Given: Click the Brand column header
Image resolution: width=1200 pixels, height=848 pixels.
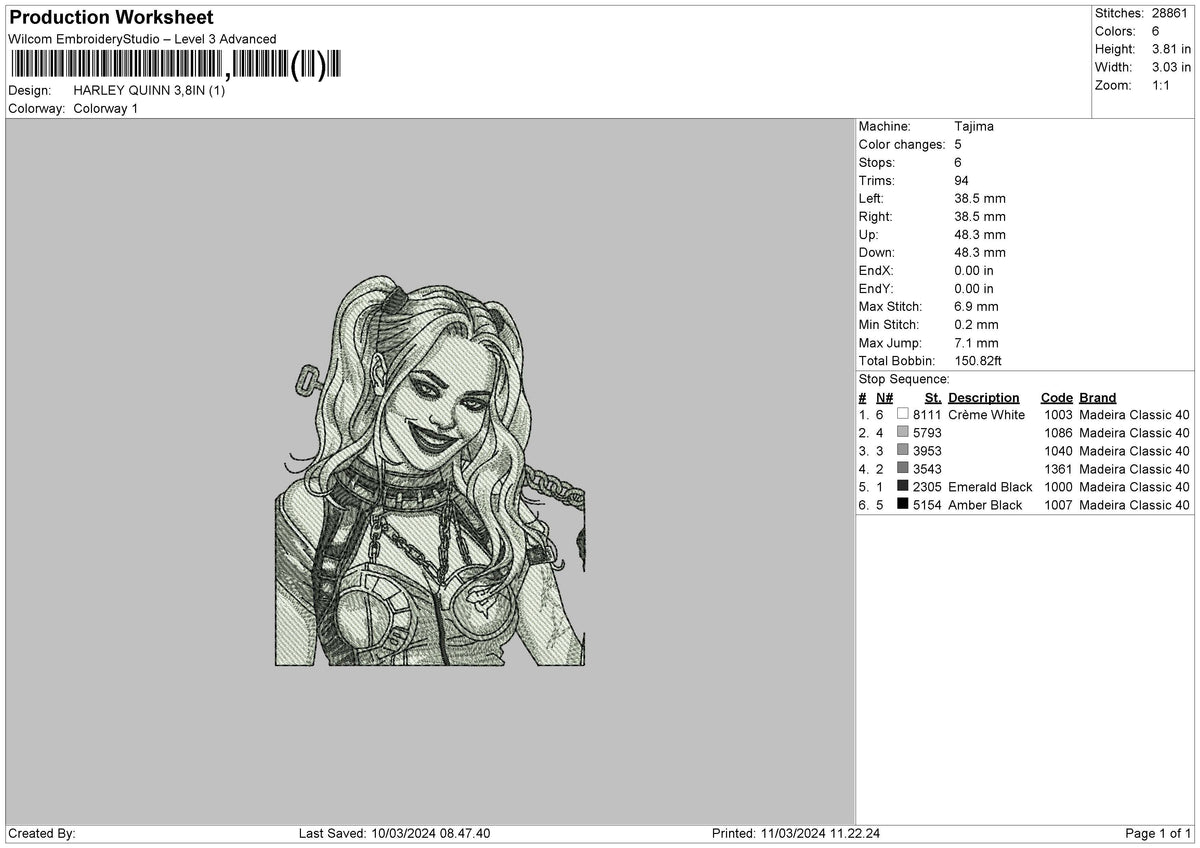Looking at the screenshot, I should pos(1098,398).
